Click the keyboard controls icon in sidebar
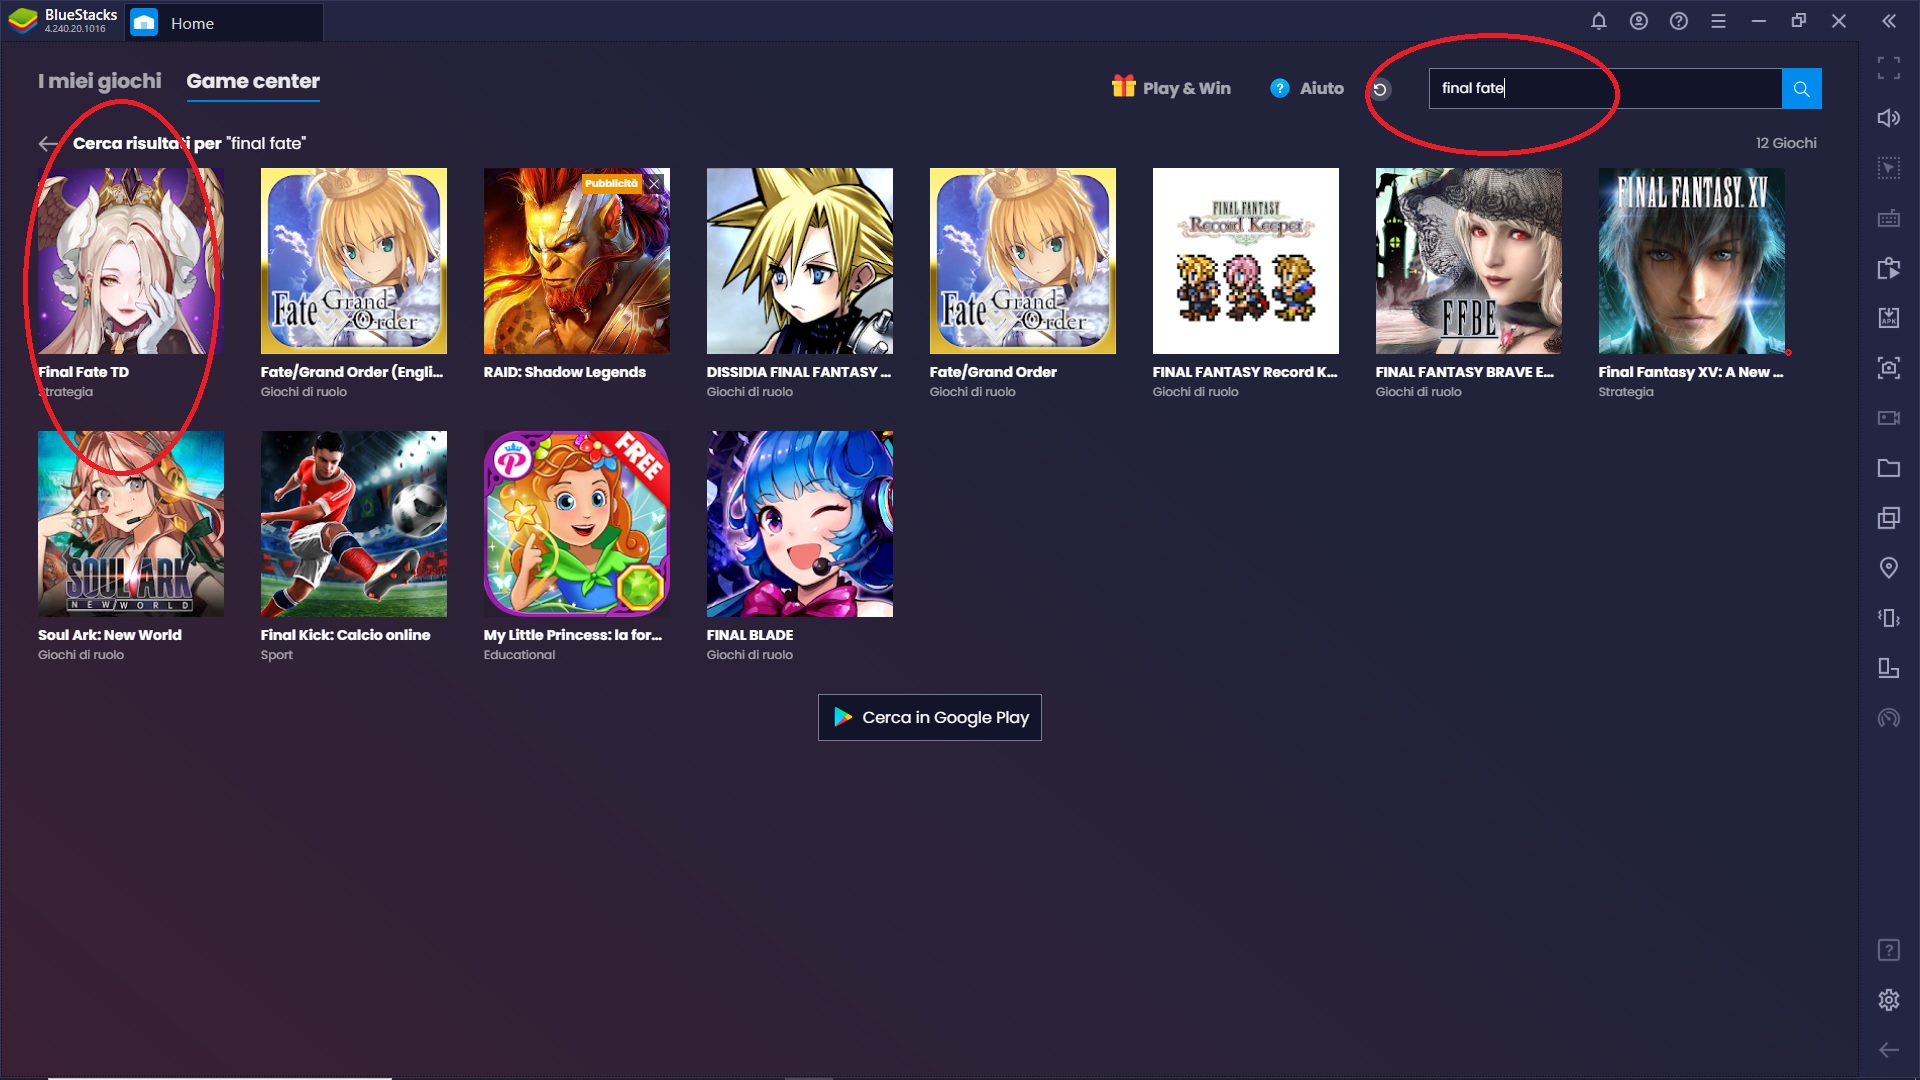 (x=1888, y=218)
